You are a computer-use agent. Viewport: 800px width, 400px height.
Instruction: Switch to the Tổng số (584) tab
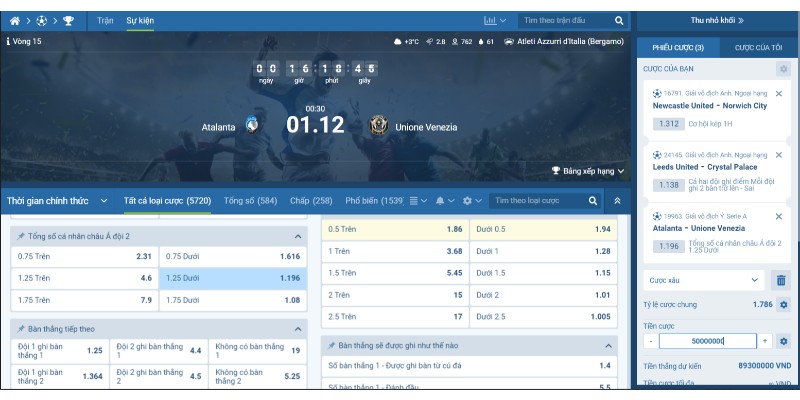(250, 201)
